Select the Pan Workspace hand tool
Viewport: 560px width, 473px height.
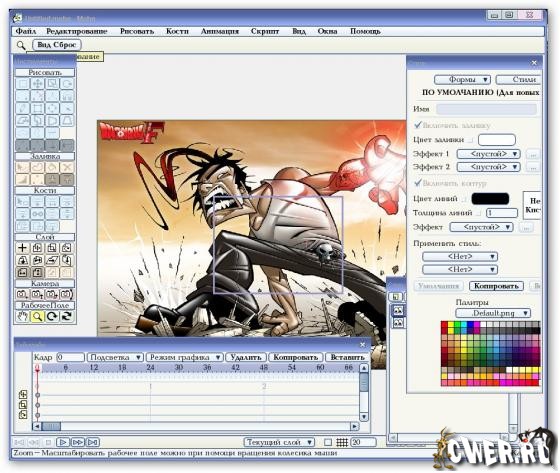[x=22, y=317]
